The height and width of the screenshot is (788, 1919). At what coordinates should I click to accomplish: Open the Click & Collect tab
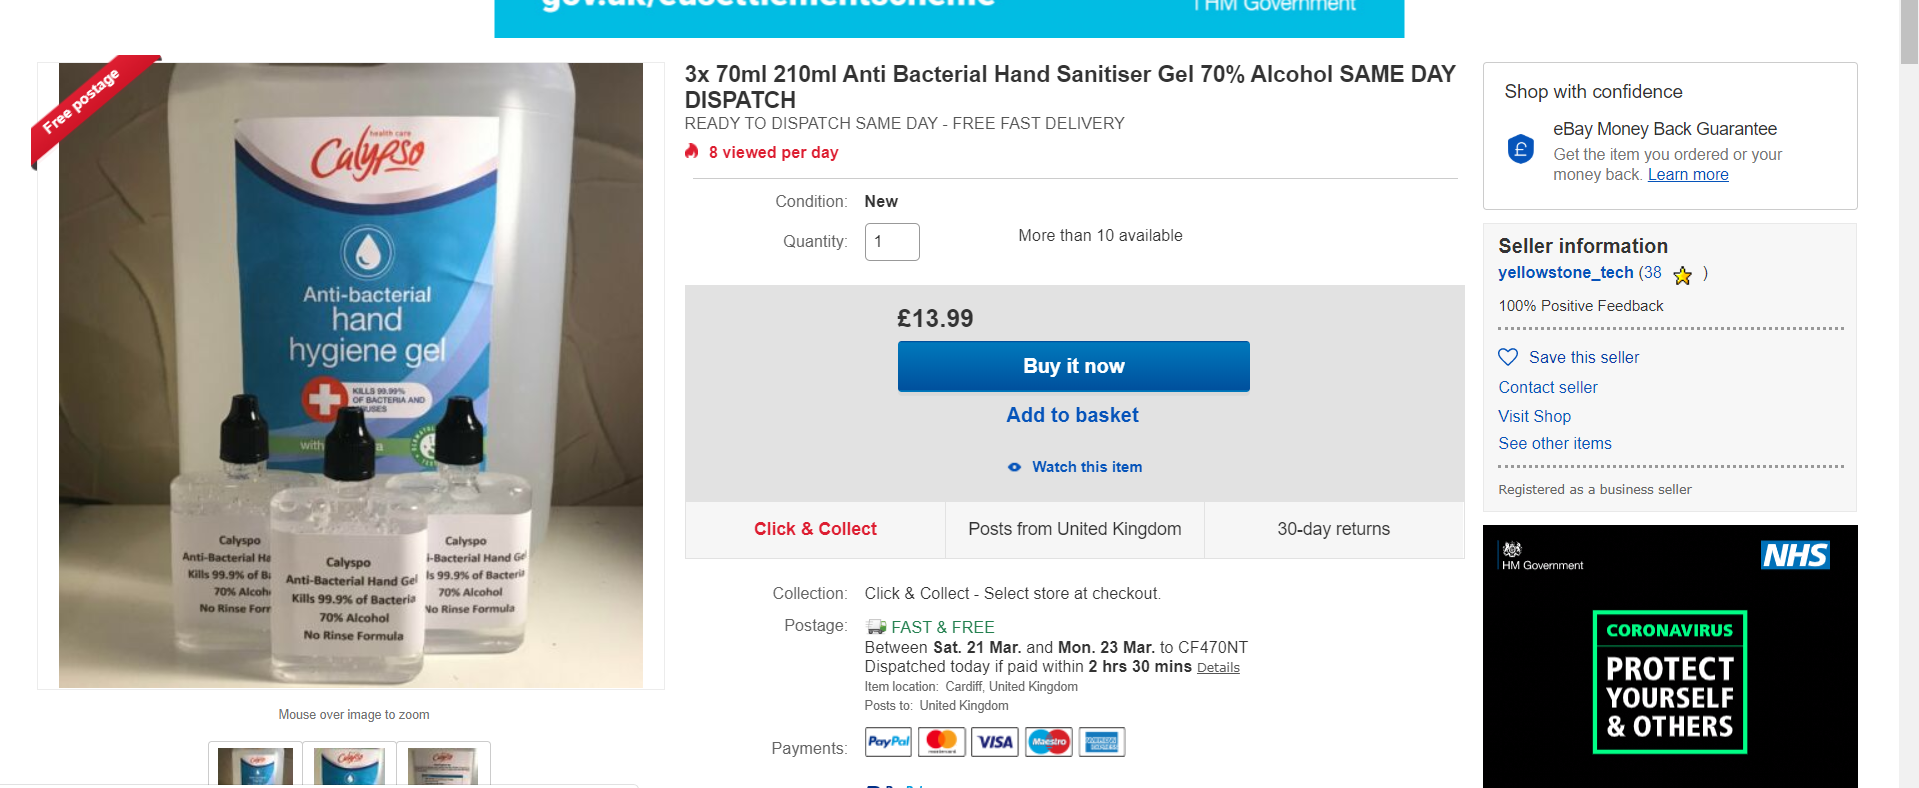tap(815, 529)
